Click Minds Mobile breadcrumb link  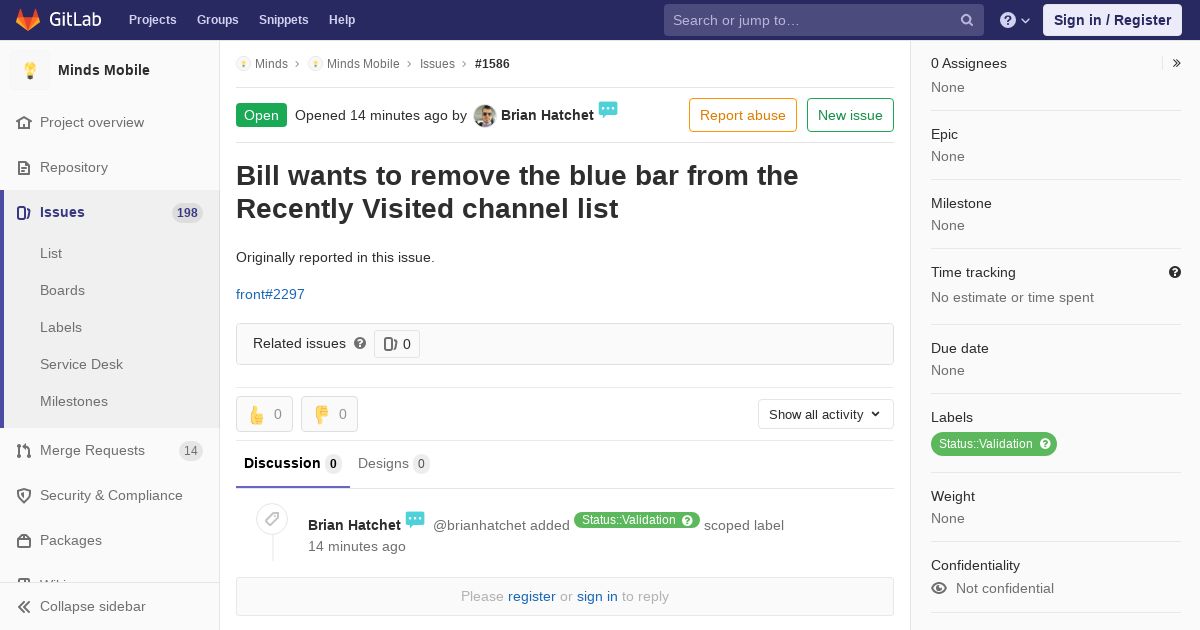click(363, 64)
